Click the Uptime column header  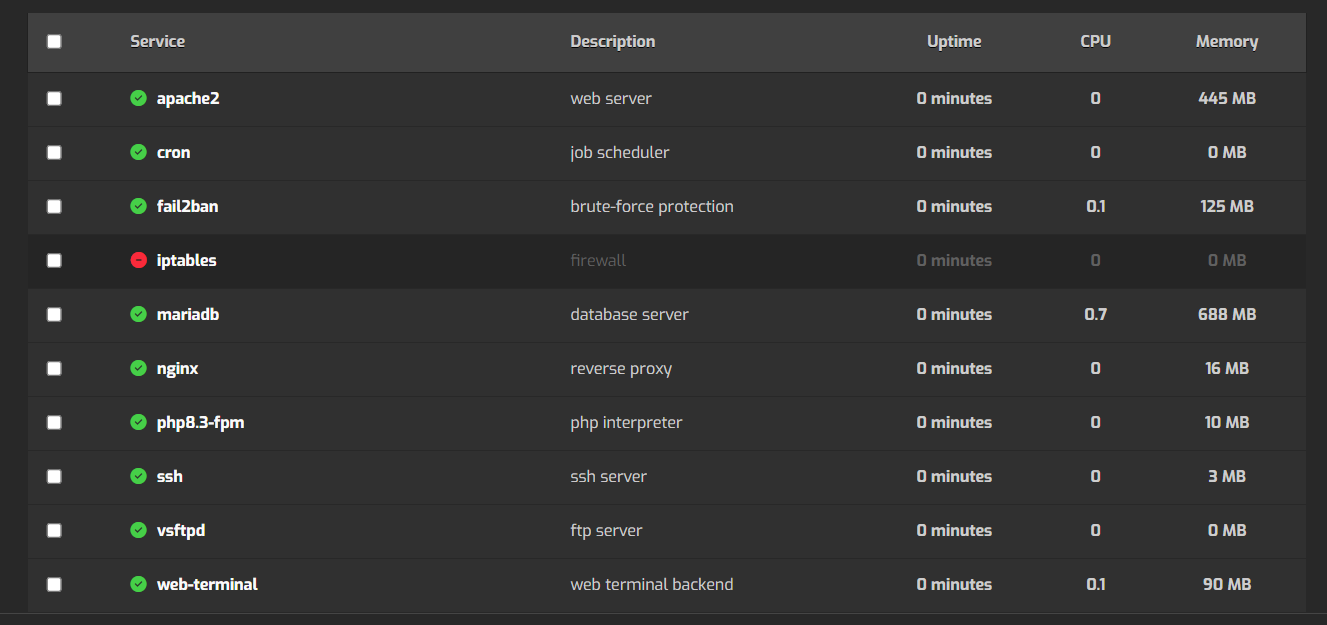pos(954,42)
